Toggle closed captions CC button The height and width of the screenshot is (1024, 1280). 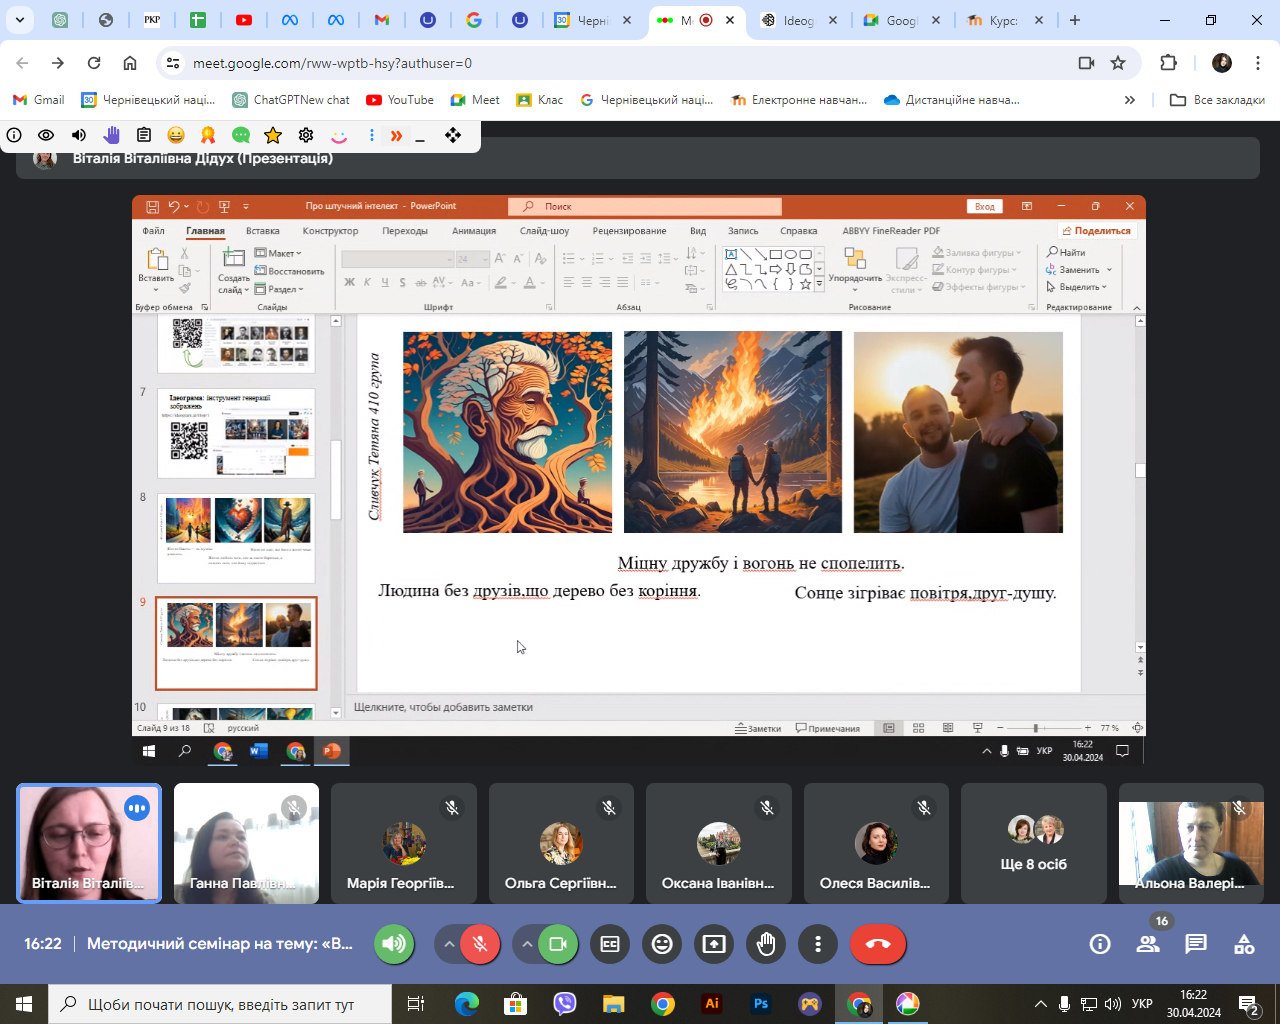click(610, 944)
